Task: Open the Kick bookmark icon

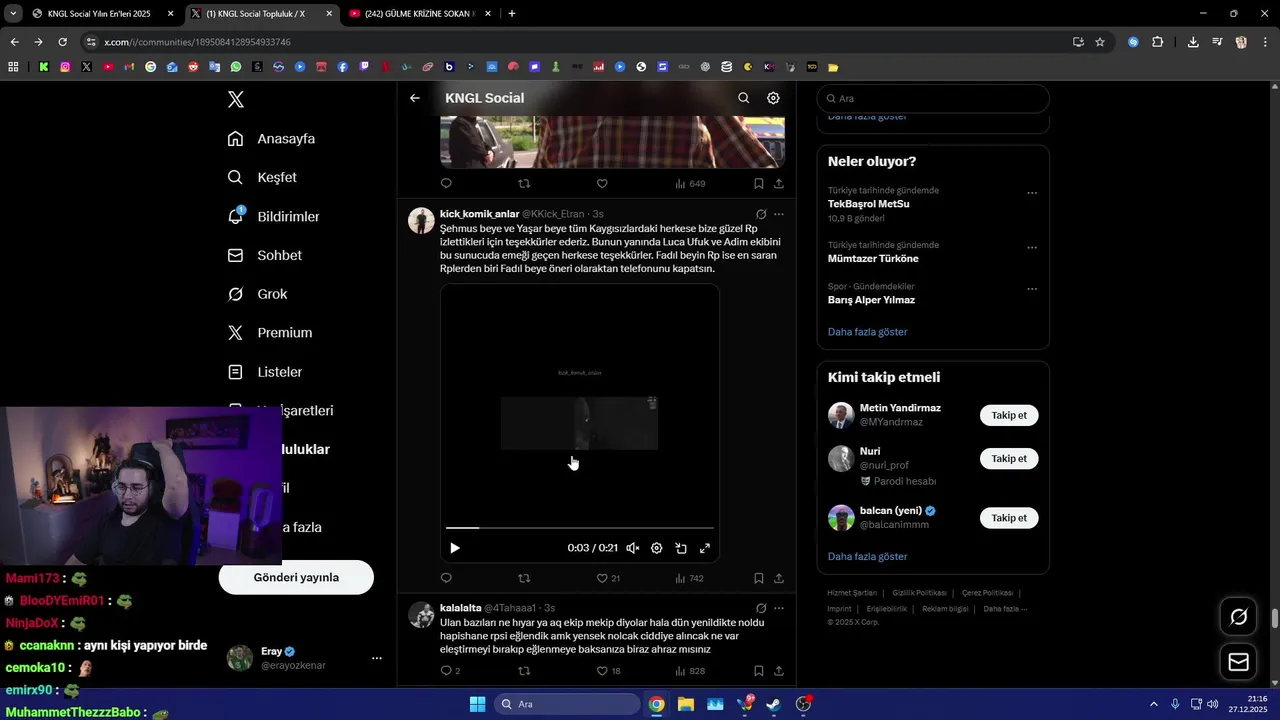Action: click(x=44, y=67)
